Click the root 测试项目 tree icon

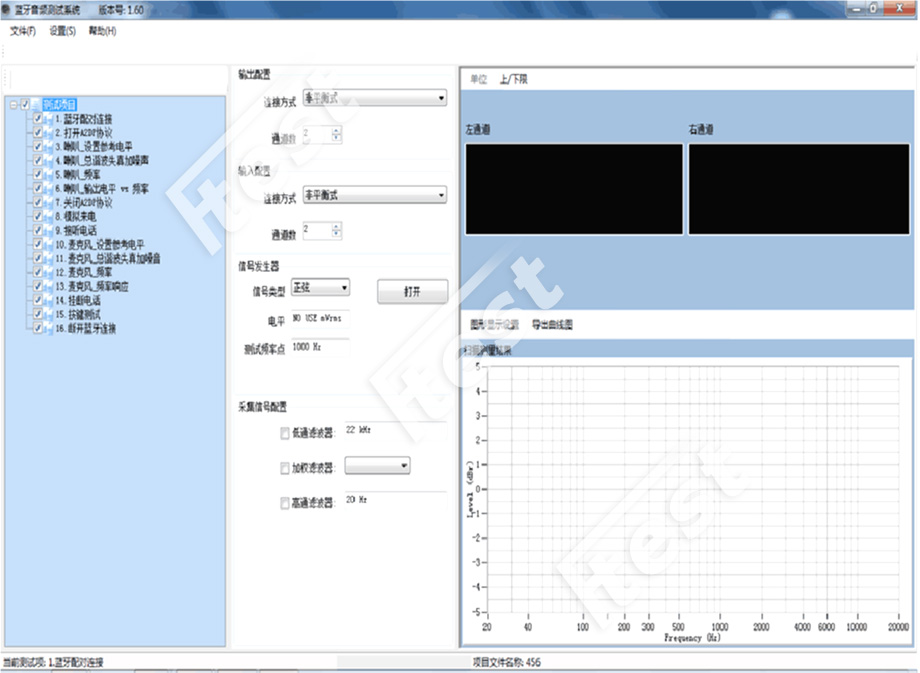point(37,104)
